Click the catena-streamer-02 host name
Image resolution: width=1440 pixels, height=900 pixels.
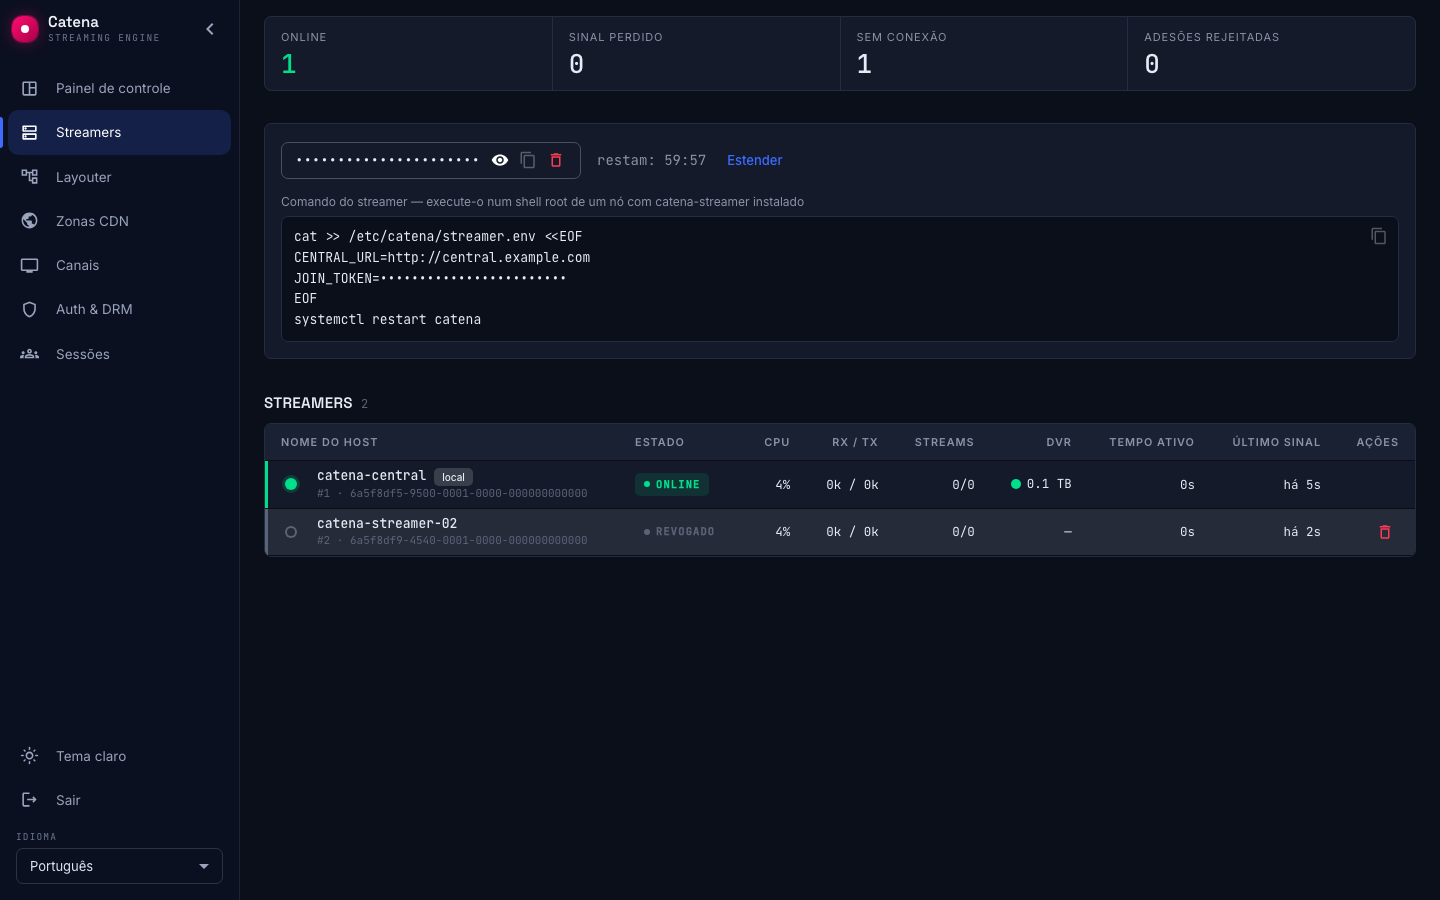click(x=387, y=523)
